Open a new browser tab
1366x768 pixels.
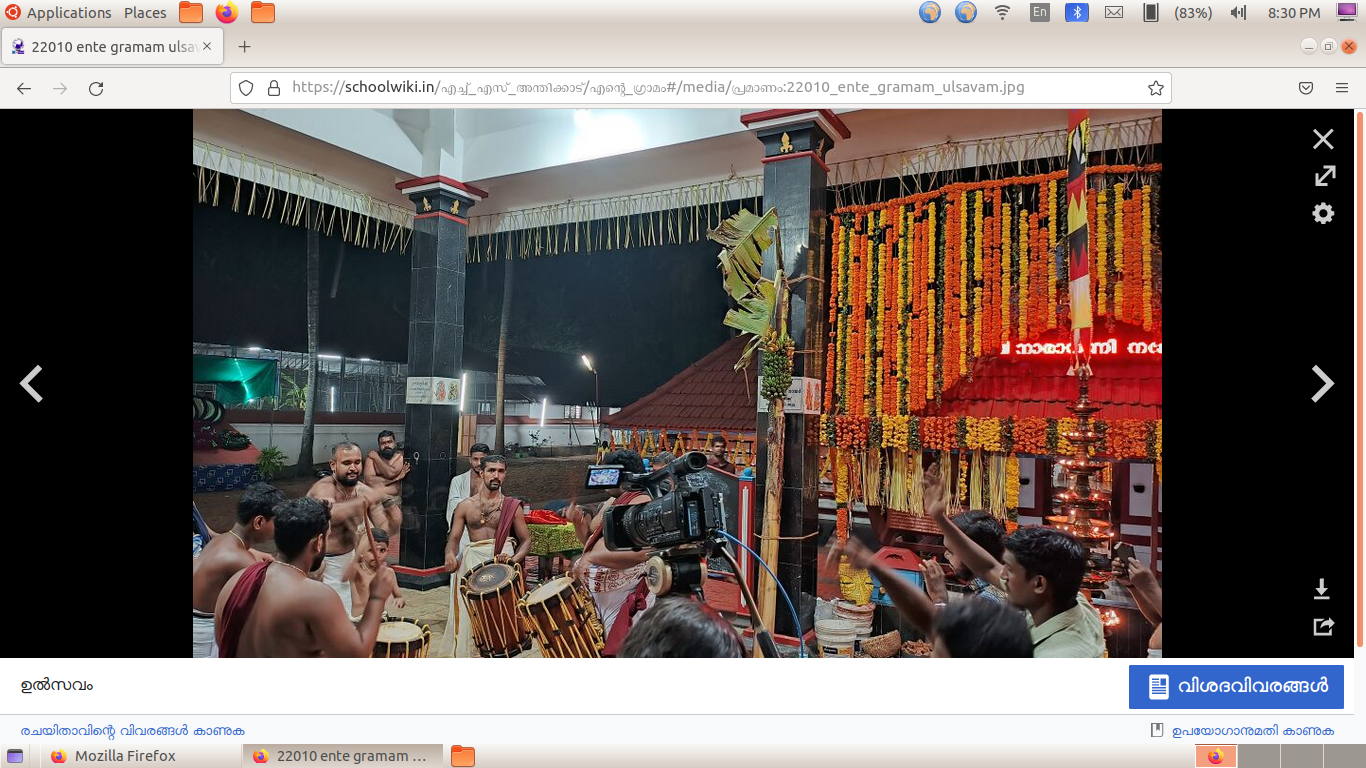(244, 47)
